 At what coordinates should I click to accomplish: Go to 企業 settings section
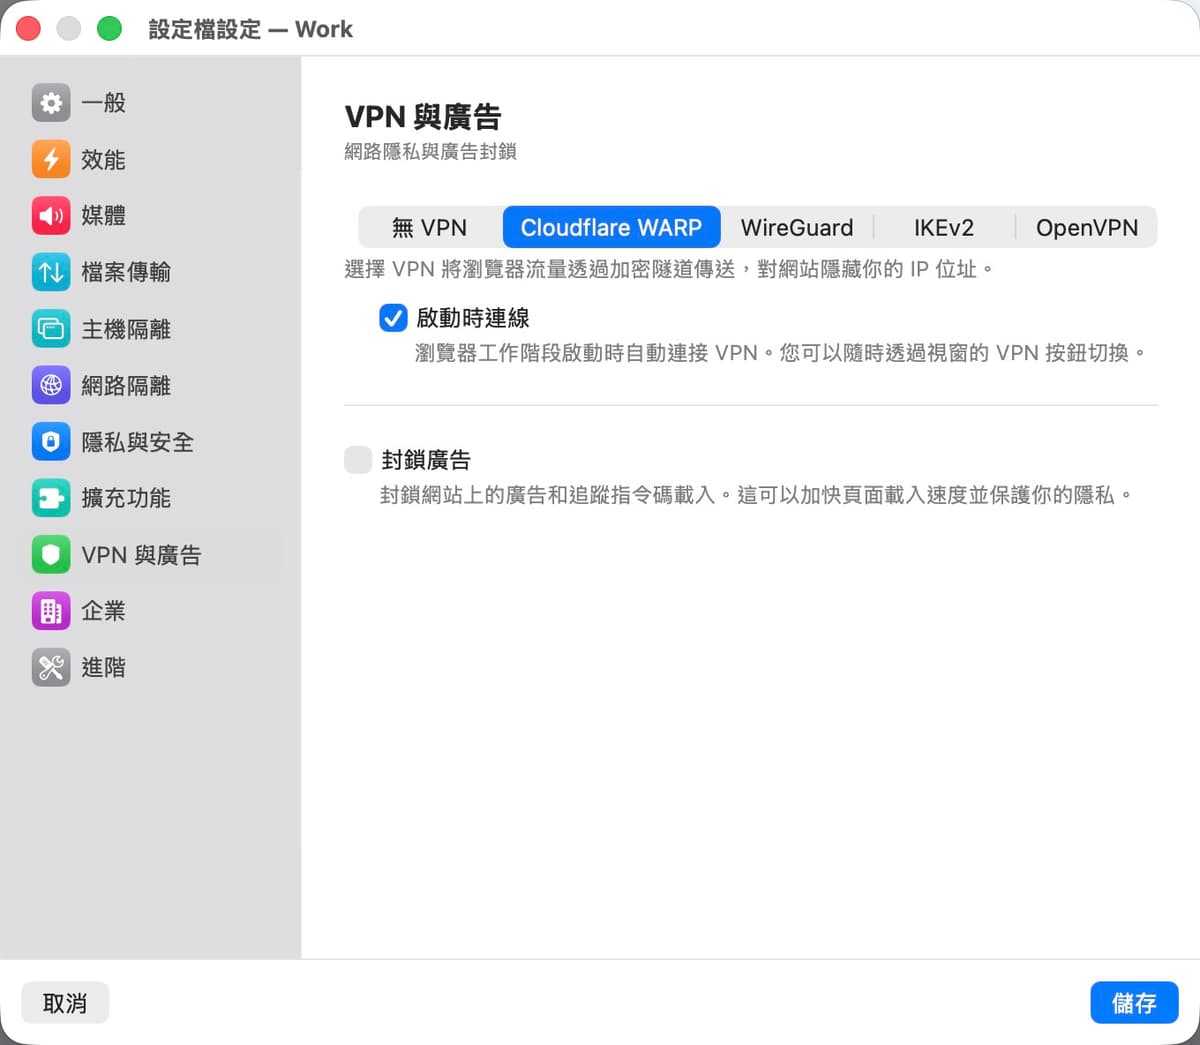coord(150,611)
